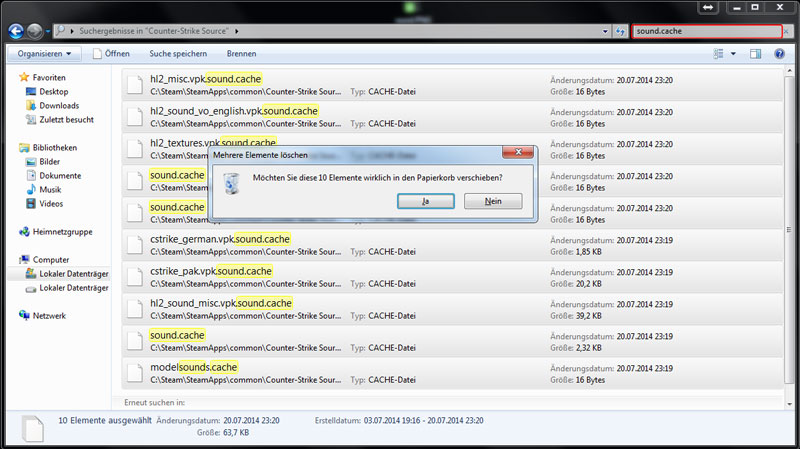Viewport: 800px width, 449px height.
Task: Select file hl2_misc.vpk.sound.cache
Action: (452, 85)
